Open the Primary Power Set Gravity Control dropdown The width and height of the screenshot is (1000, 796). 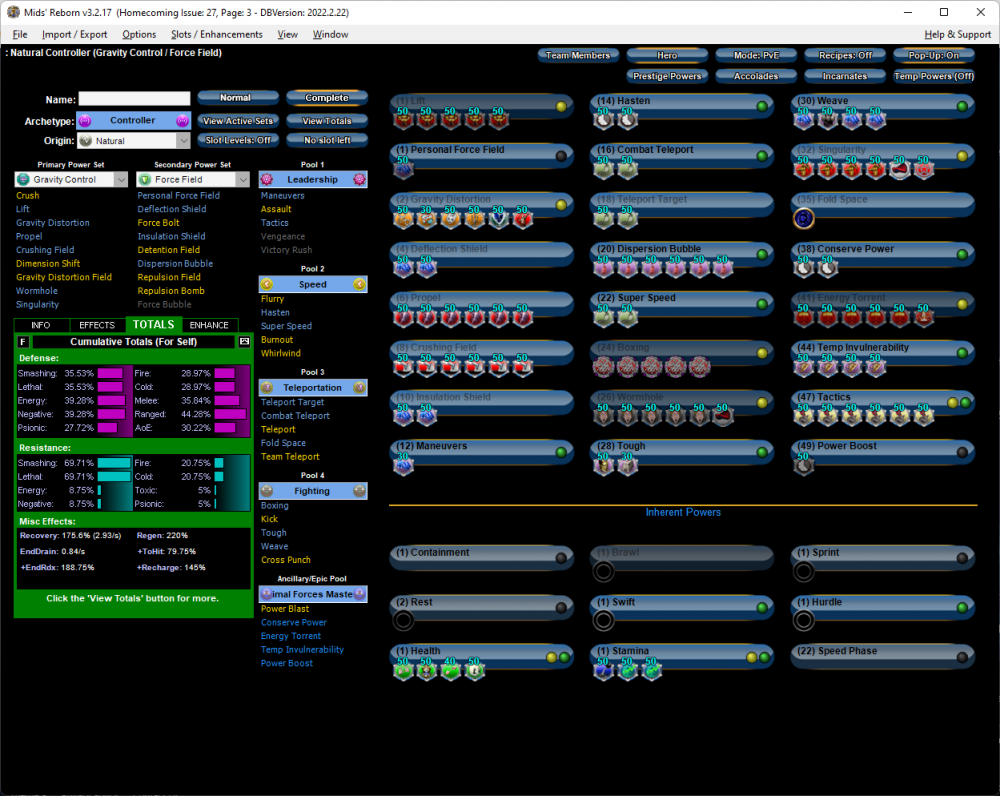(71, 180)
